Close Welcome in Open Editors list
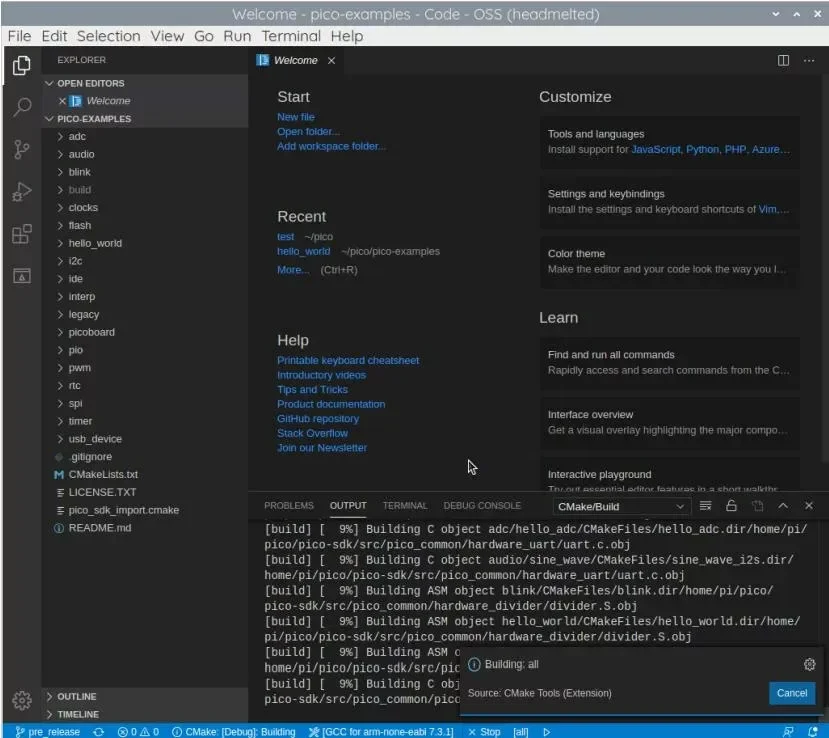829x738 pixels. 62,100
